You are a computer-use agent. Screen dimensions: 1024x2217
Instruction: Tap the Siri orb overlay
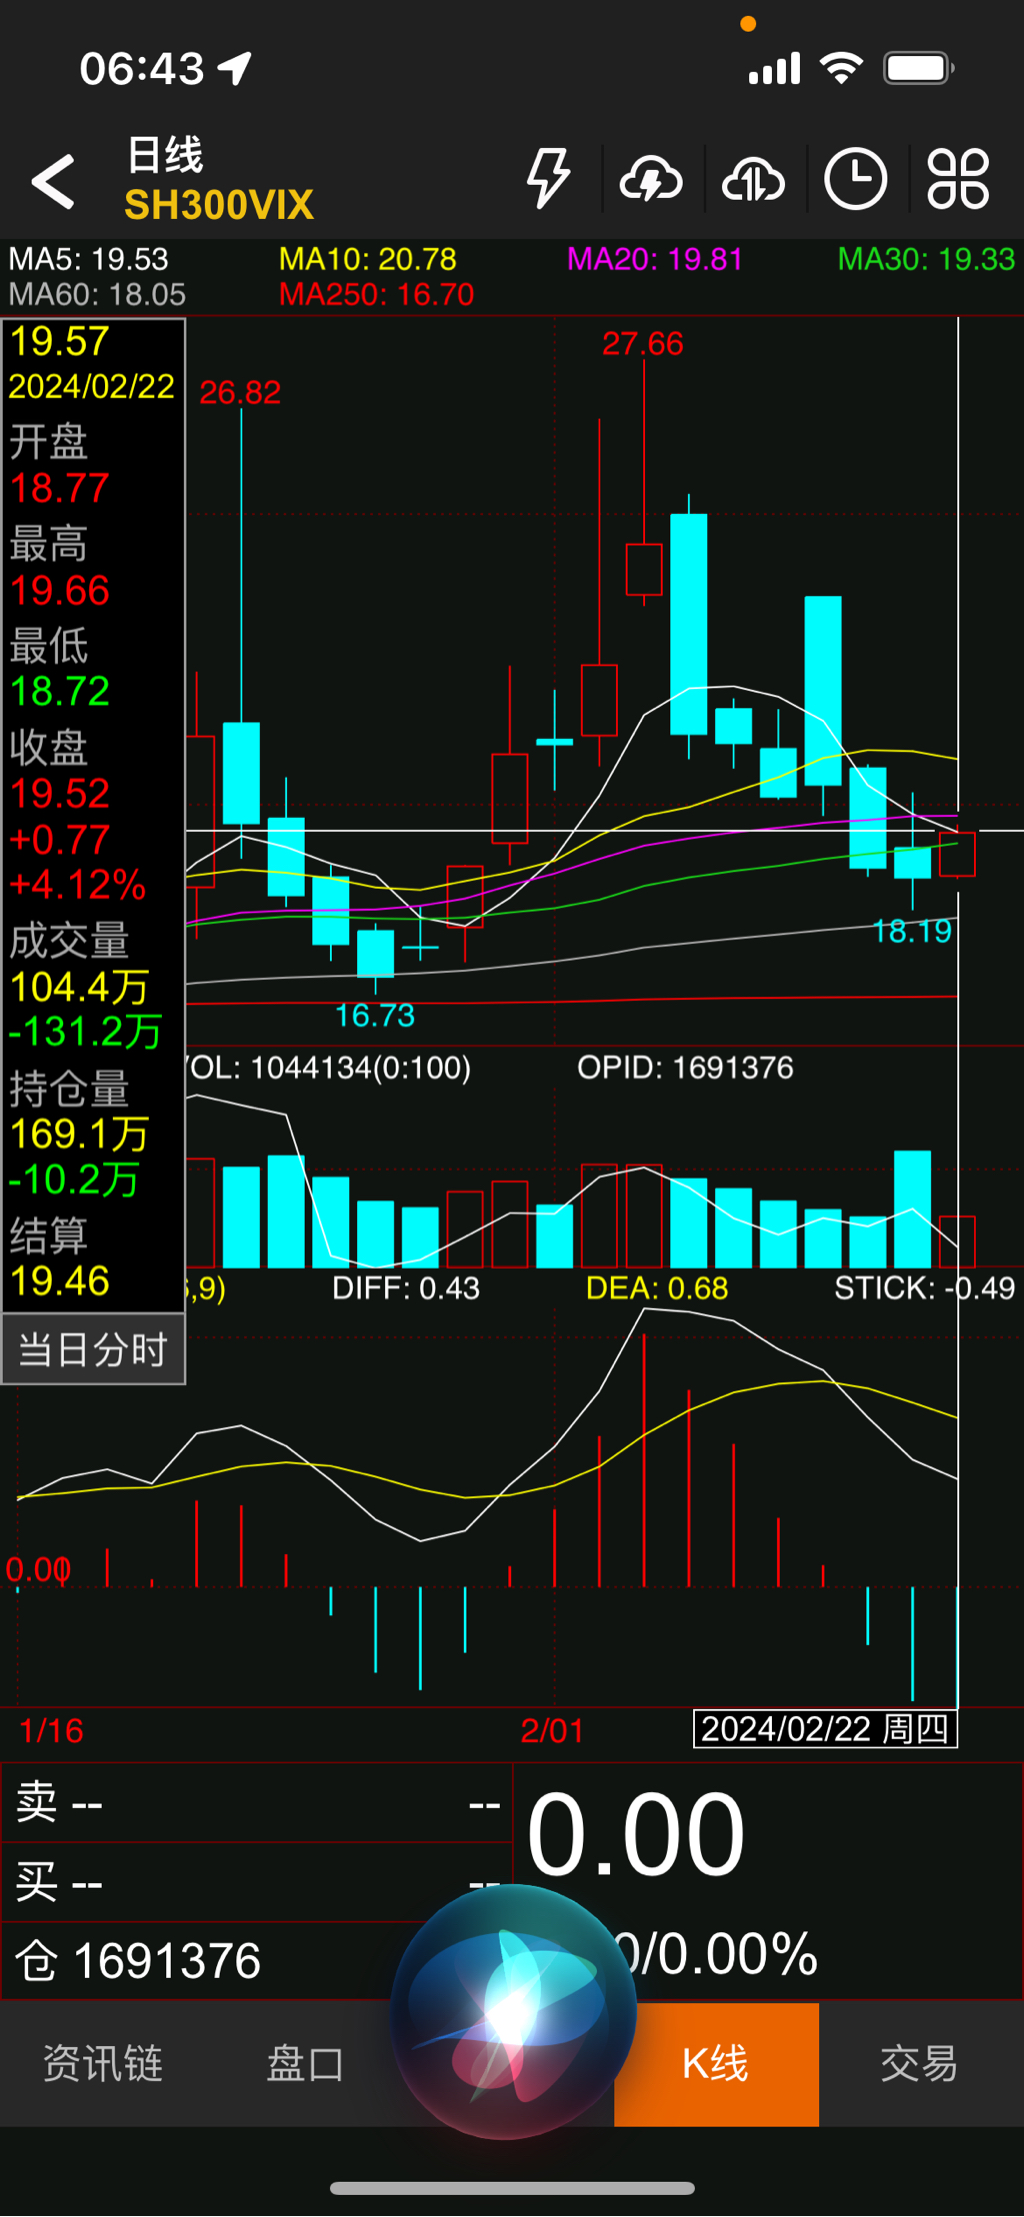pos(513,2011)
